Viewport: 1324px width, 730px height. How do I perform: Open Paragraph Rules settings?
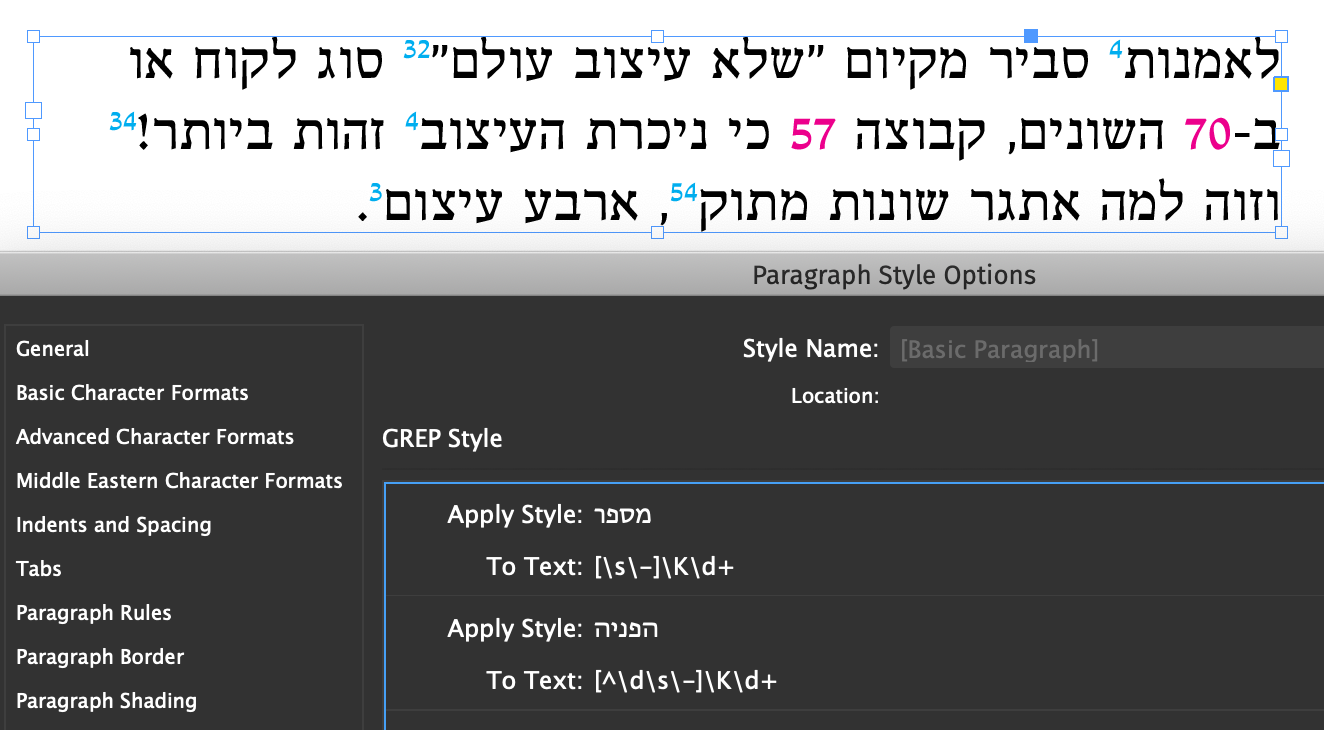(93, 612)
